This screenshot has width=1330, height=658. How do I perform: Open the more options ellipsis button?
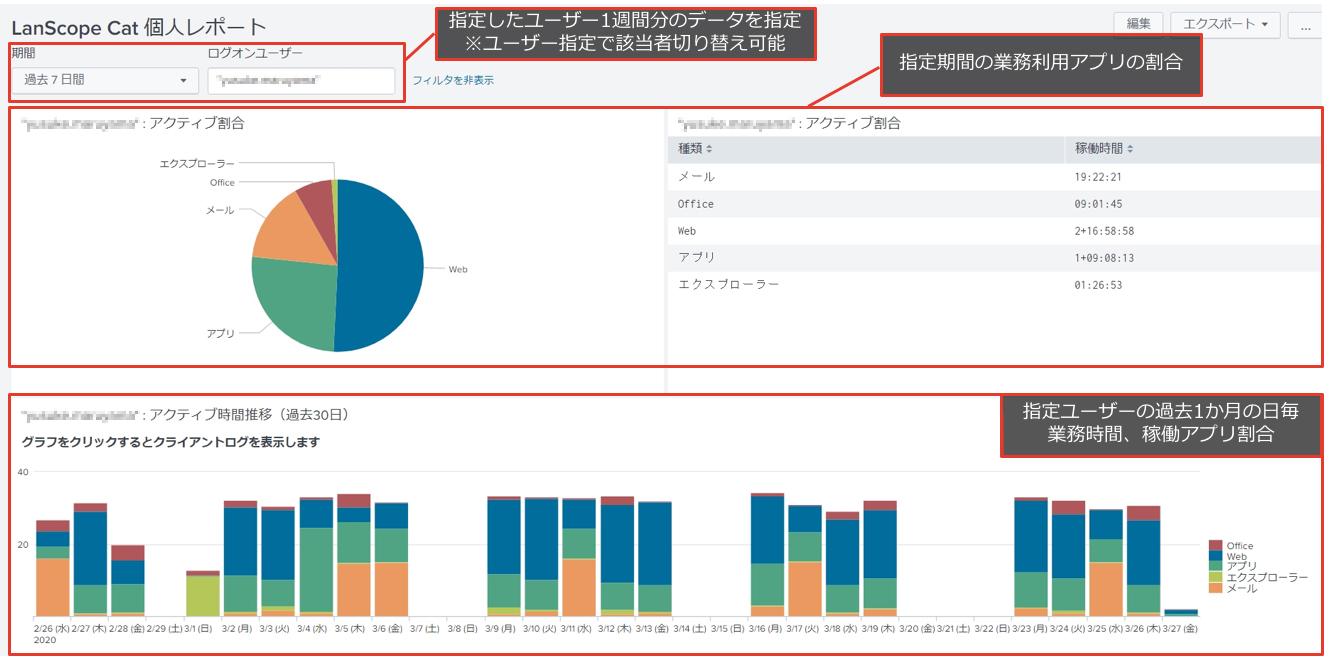coord(1305,25)
